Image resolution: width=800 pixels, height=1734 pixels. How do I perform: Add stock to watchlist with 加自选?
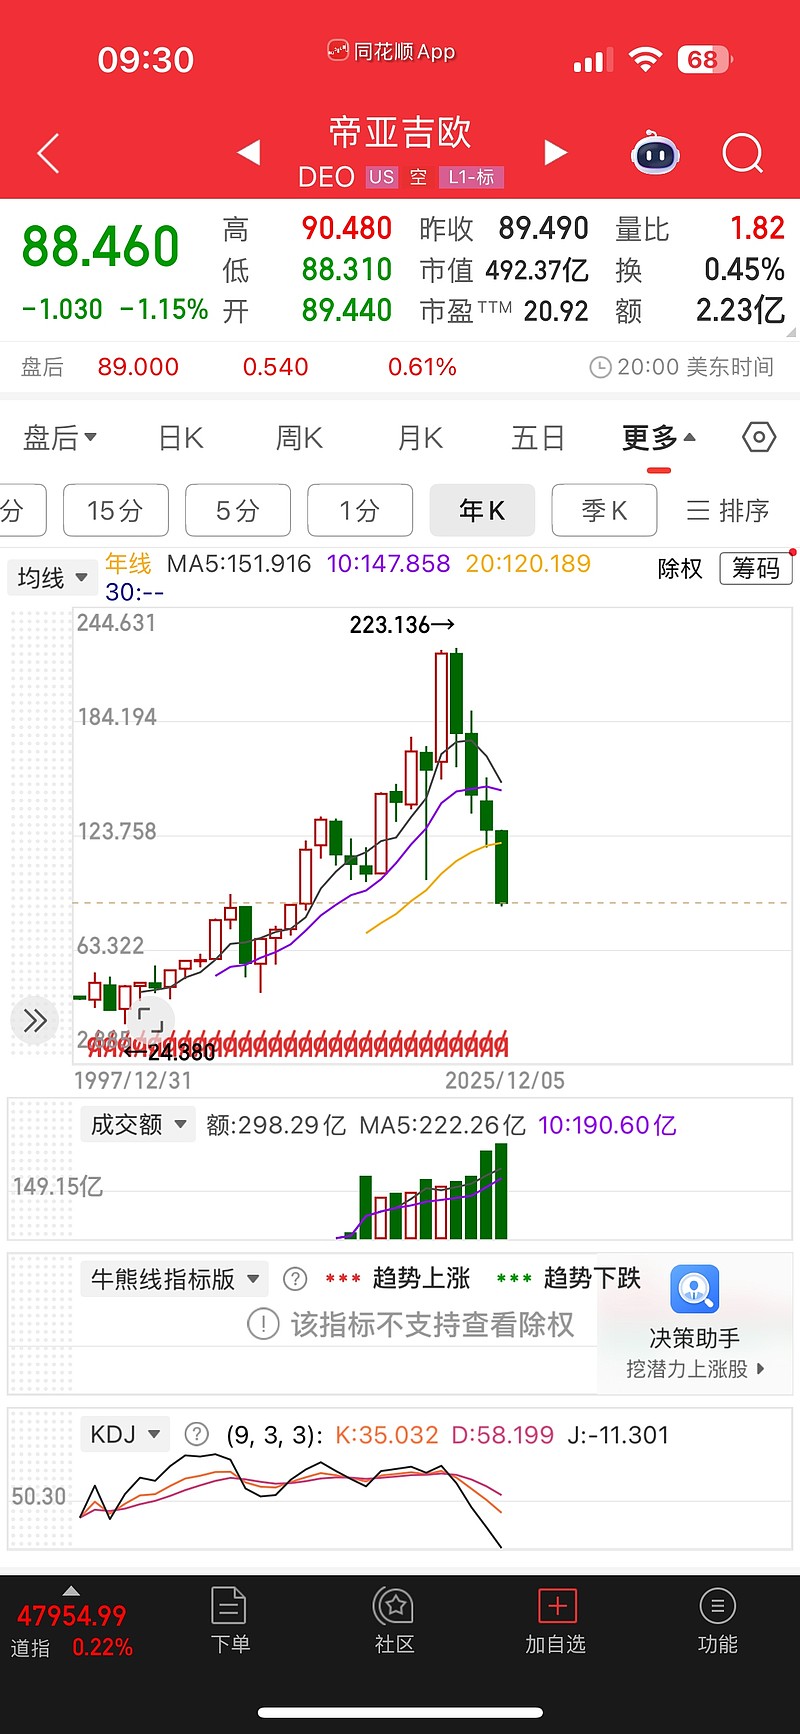(556, 1620)
